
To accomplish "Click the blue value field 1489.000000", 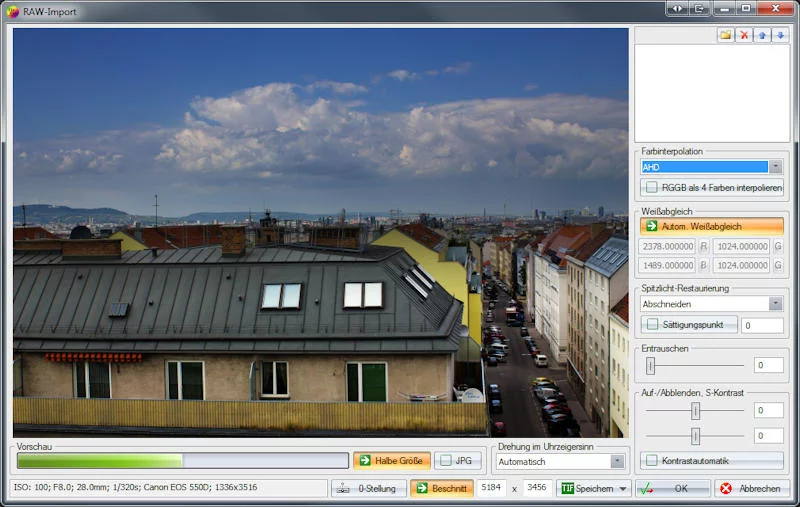I will coord(668,265).
